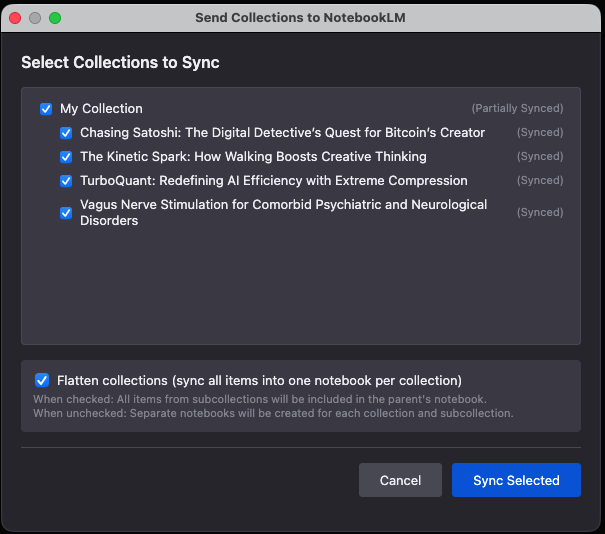Click the 'When unchecked' help text line

[x=273, y=413]
